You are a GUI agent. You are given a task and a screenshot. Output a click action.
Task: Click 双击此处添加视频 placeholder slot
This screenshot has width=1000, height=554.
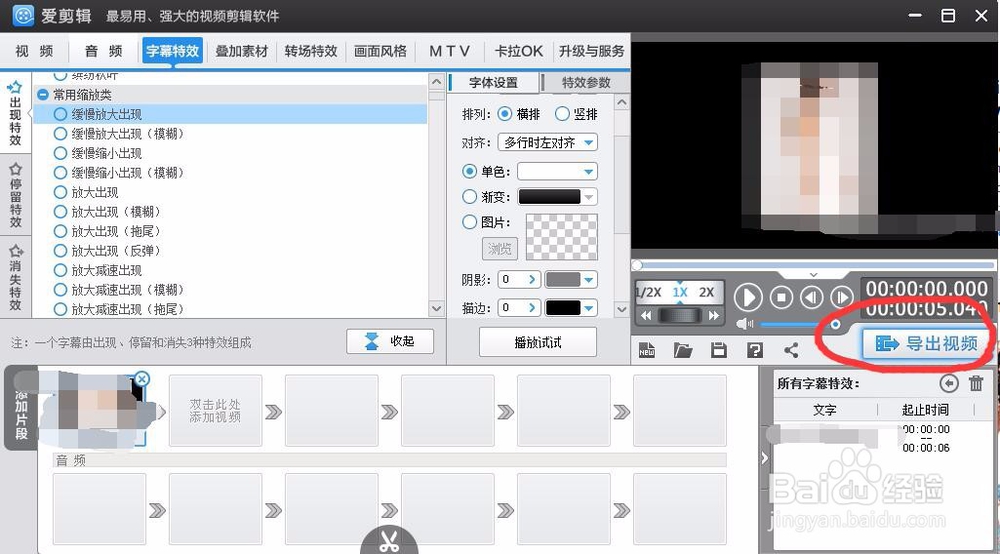click(216, 411)
